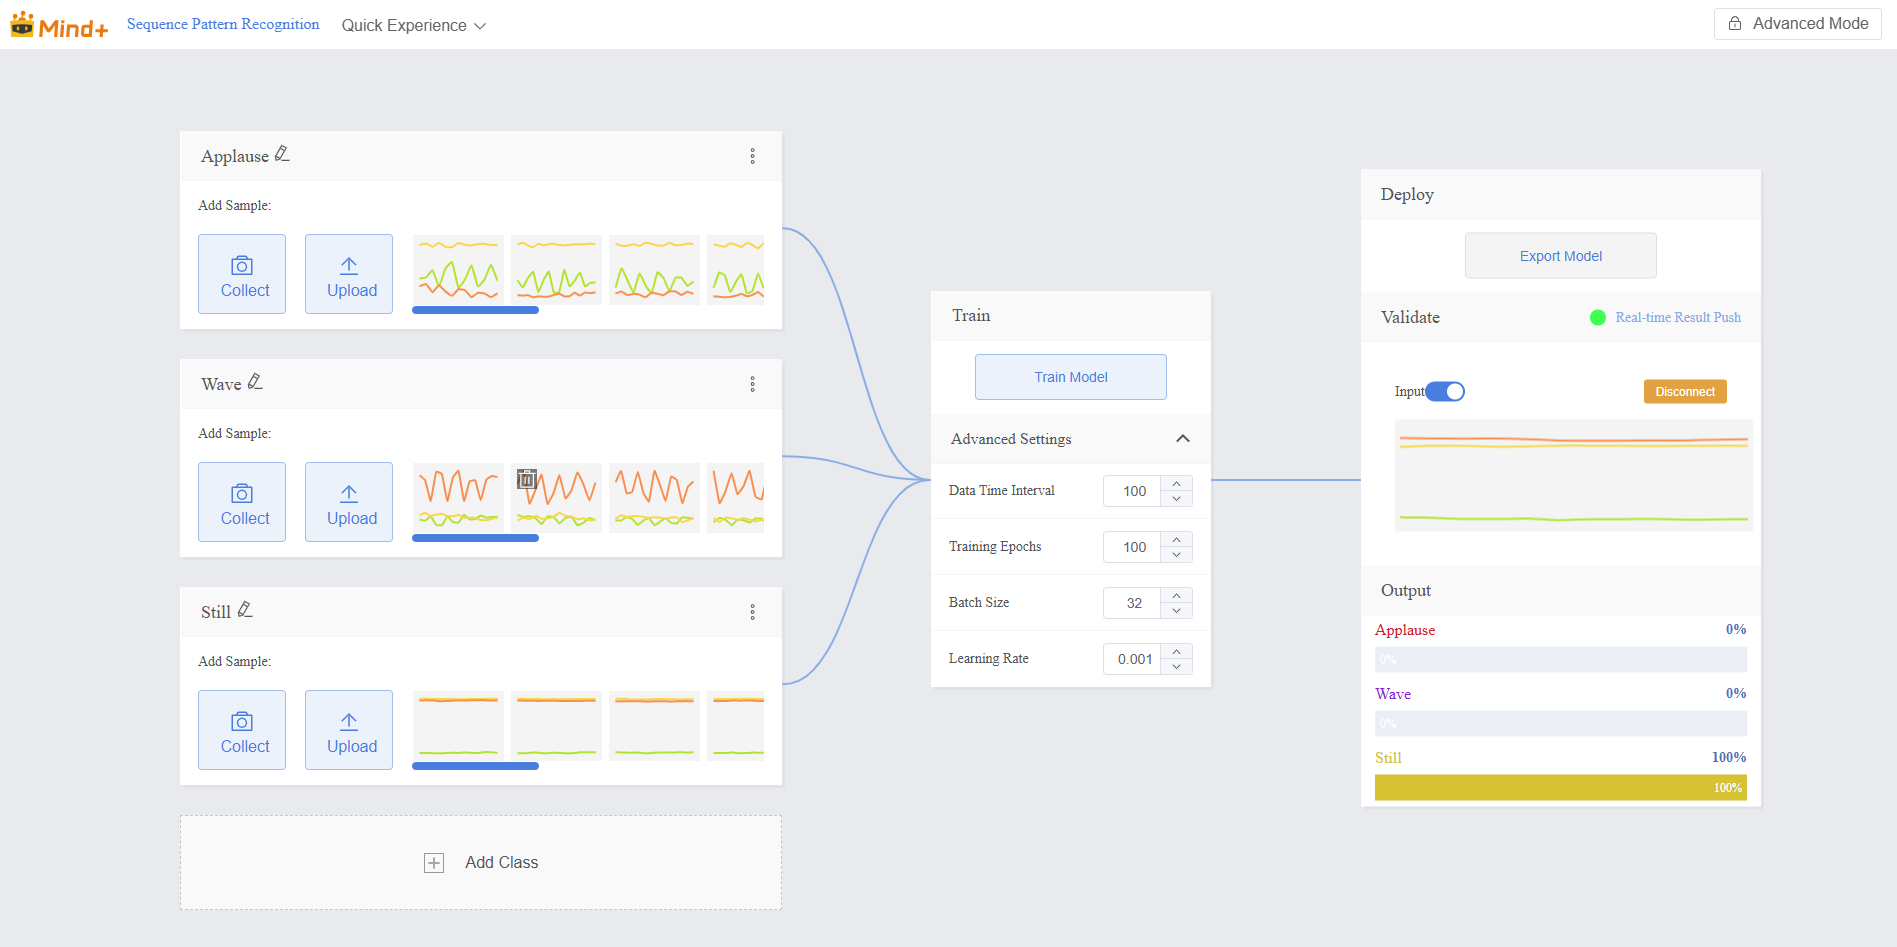Switch to Advanced Mode
The height and width of the screenshot is (947, 1897).
pyautogui.click(x=1797, y=24)
